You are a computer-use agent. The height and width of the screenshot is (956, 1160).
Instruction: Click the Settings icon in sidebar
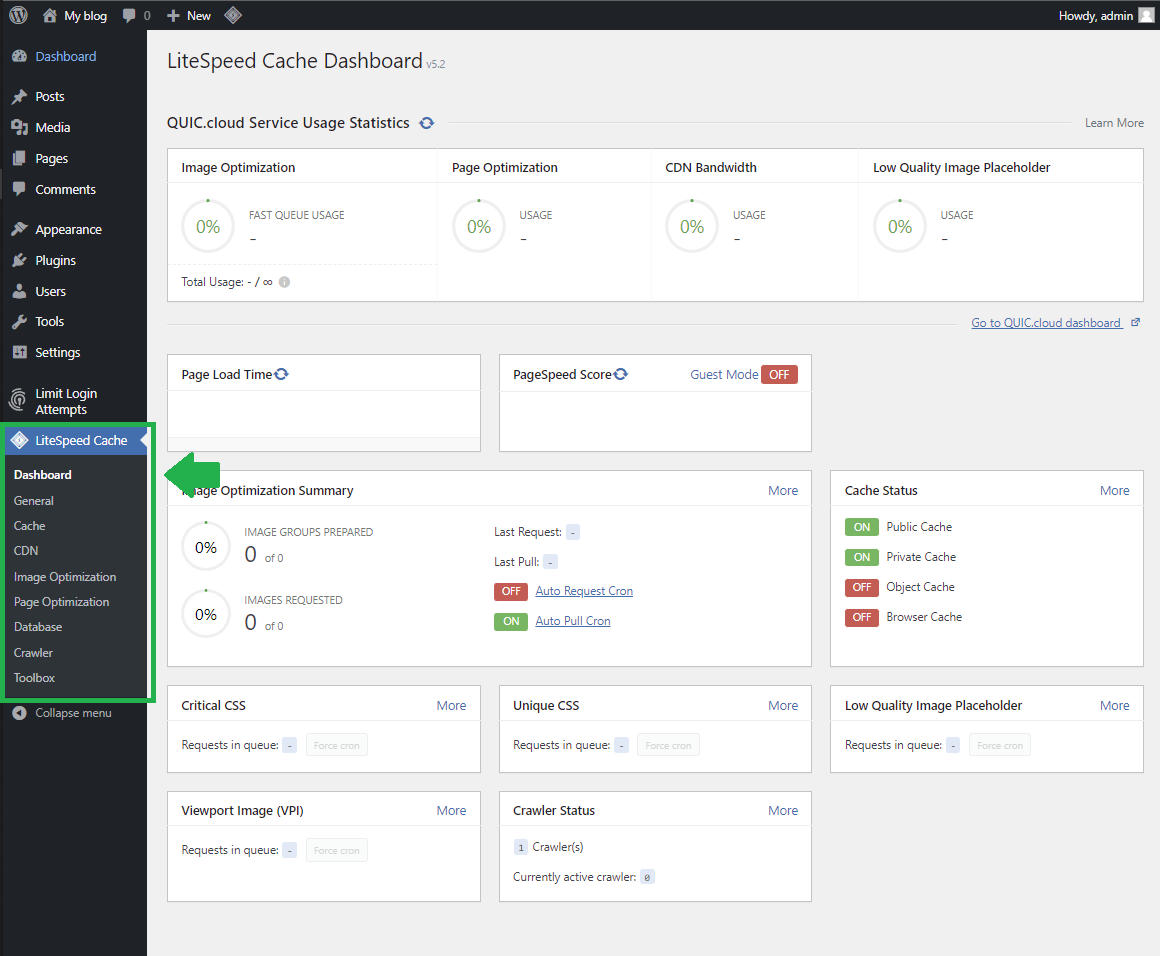tap(20, 352)
